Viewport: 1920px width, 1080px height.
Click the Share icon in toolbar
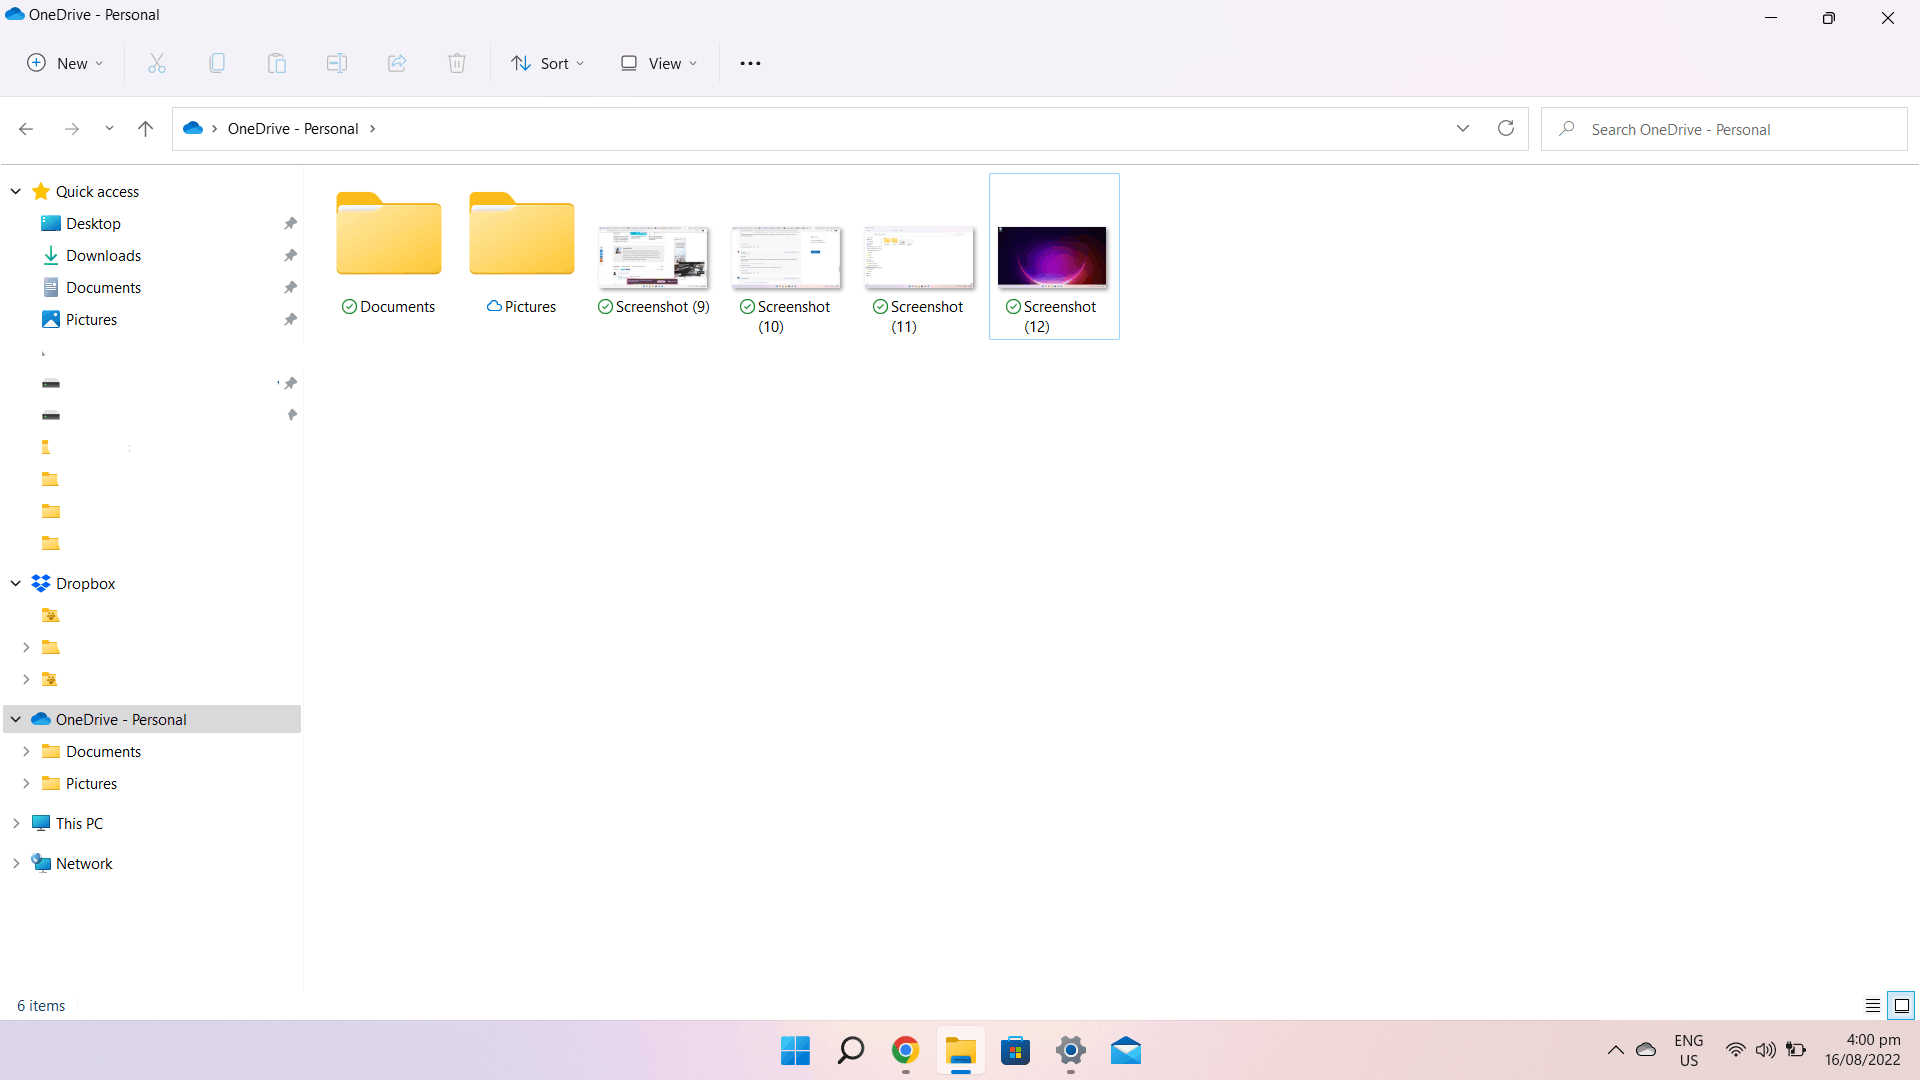(397, 63)
